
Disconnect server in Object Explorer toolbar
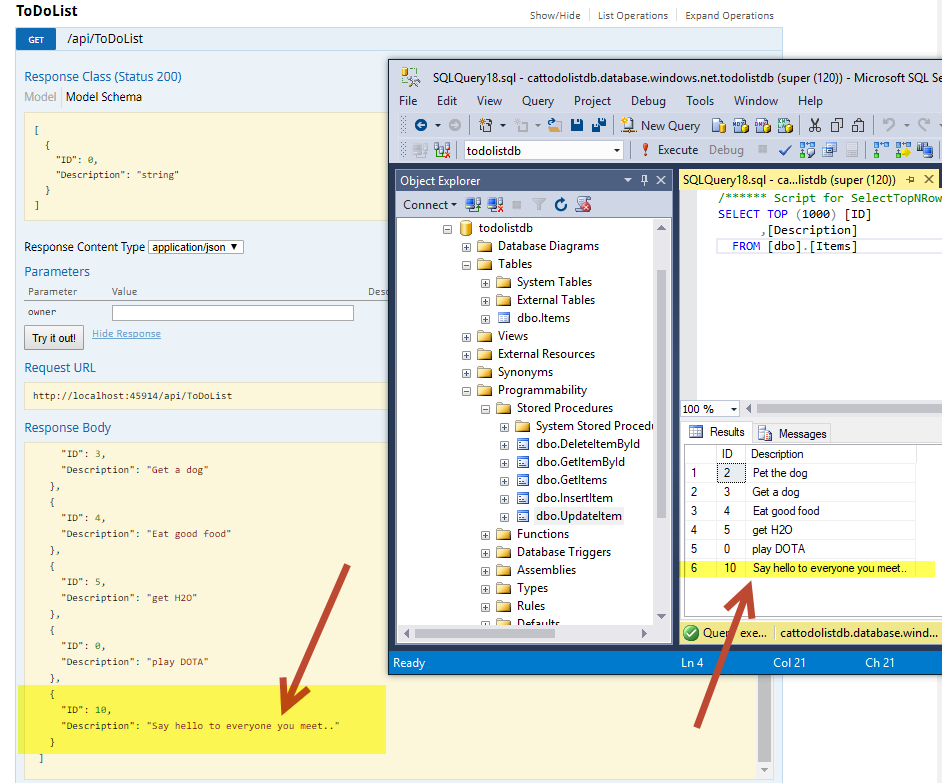click(x=495, y=205)
